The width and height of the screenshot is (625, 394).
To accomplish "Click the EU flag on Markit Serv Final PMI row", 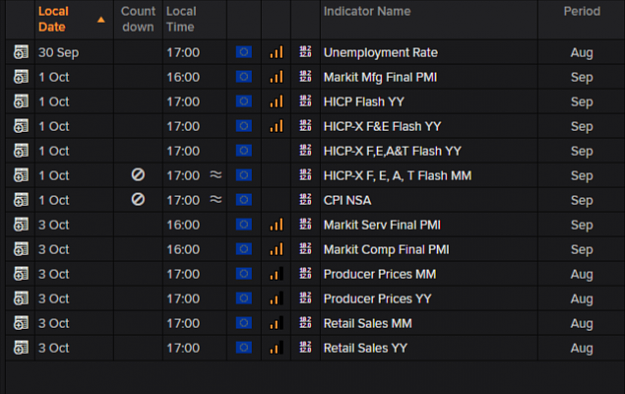I will pos(244,224).
